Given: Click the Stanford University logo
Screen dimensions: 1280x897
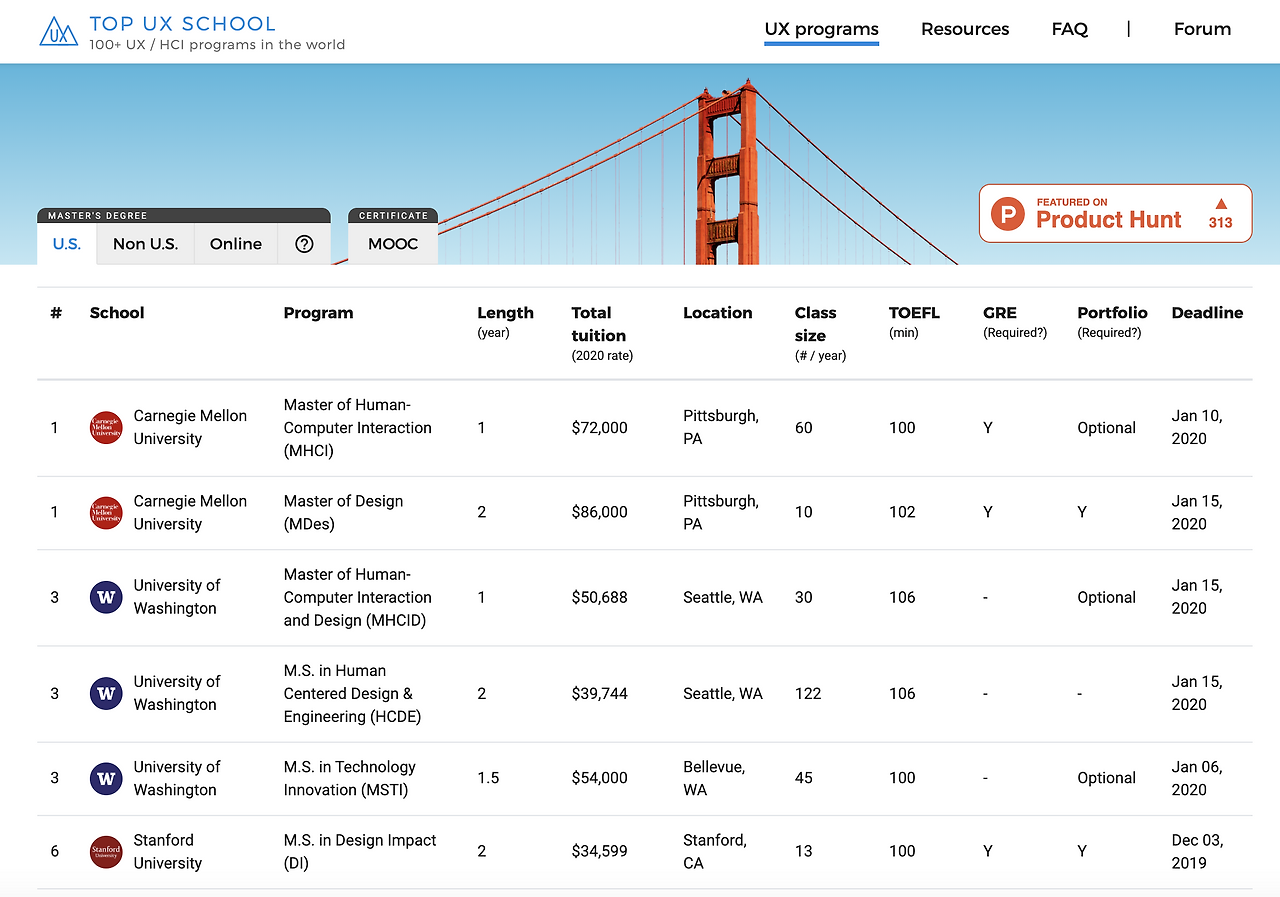Looking at the screenshot, I should pos(106,852).
